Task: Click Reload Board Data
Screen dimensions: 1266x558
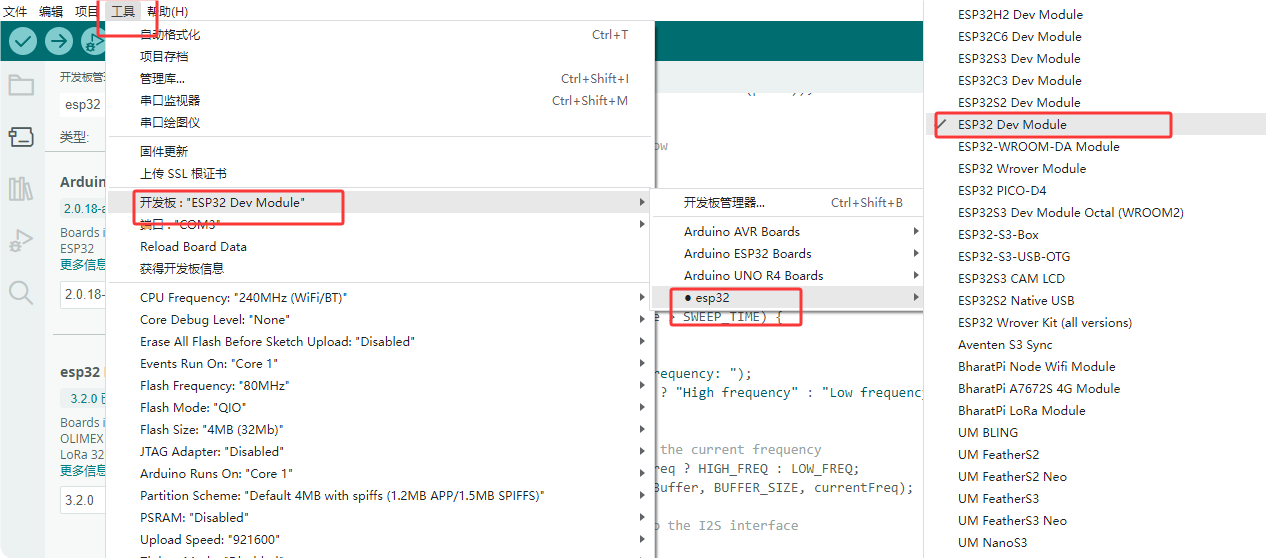Action: coord(380,246)
